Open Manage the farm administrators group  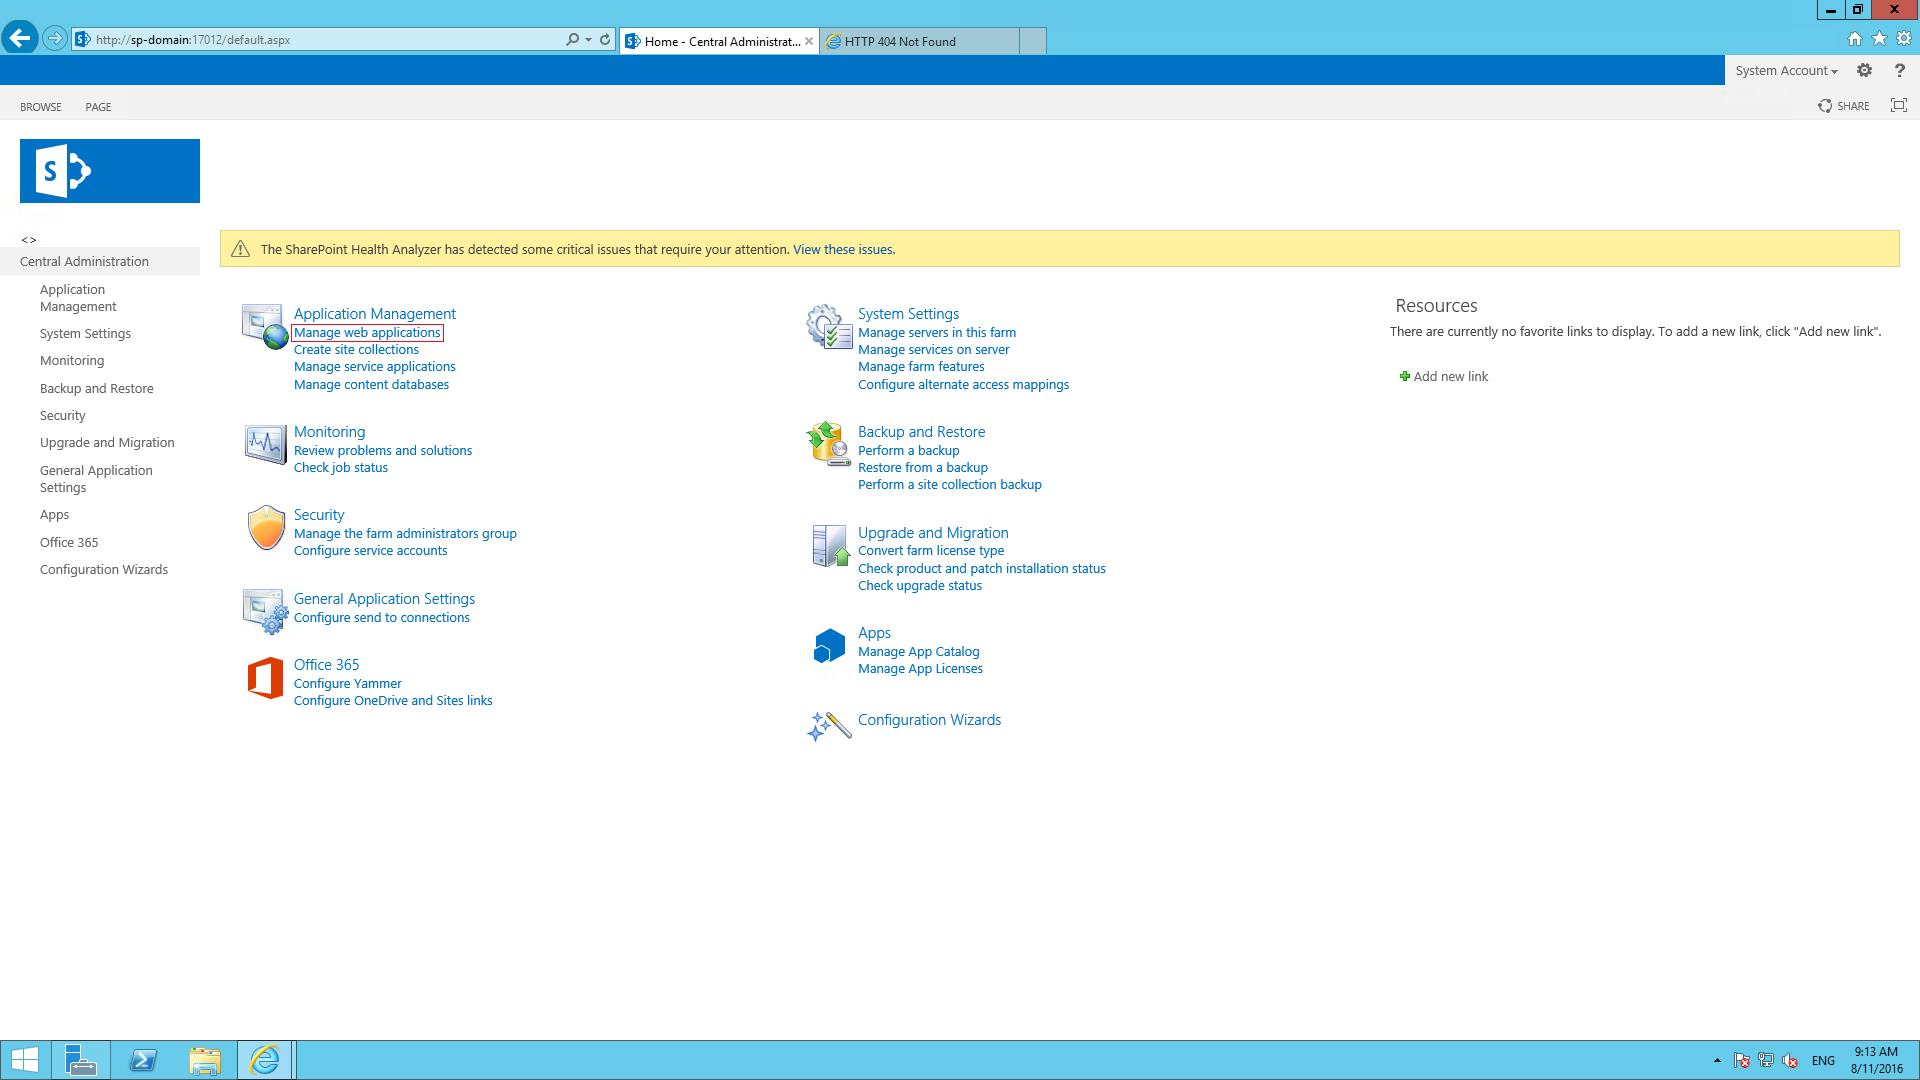point(405,534)
